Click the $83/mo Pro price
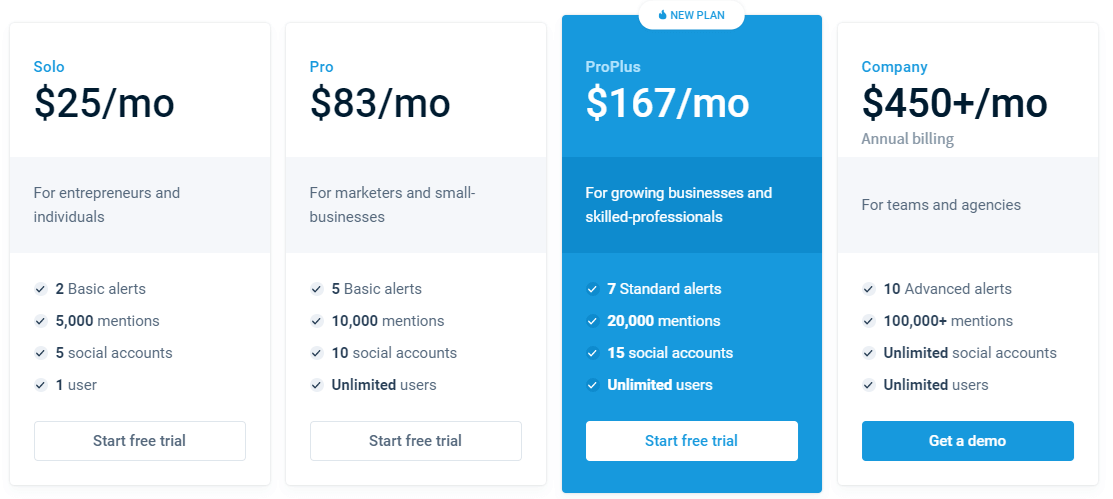This screenshot has height=499, width=1113. 380,103
